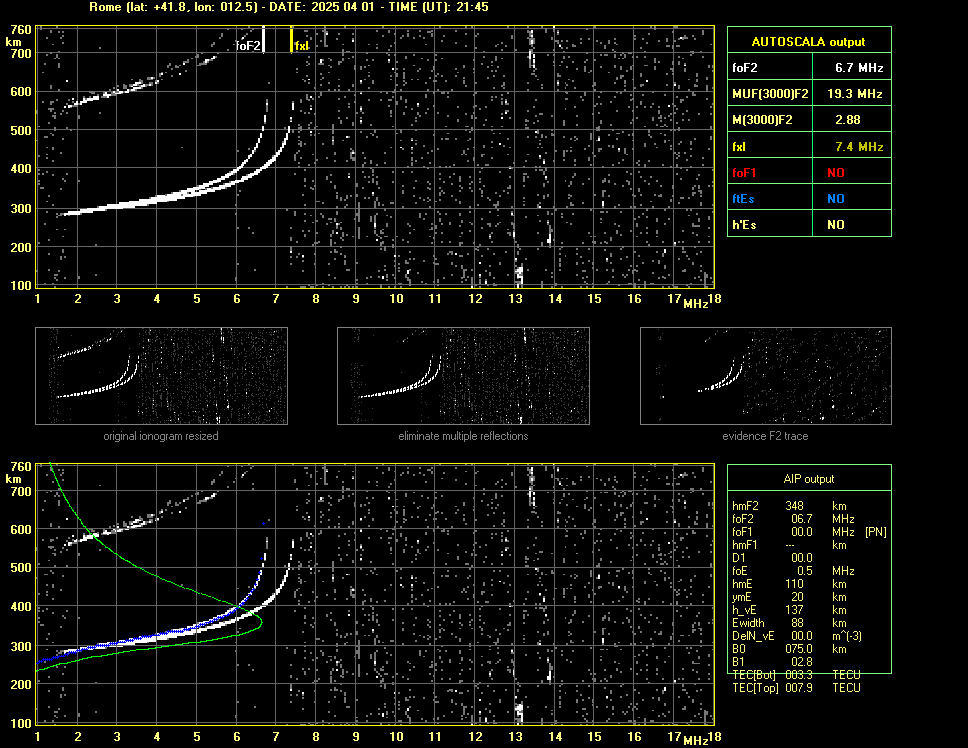Click the DelN_vE label in AIP output

coord(753,636)
